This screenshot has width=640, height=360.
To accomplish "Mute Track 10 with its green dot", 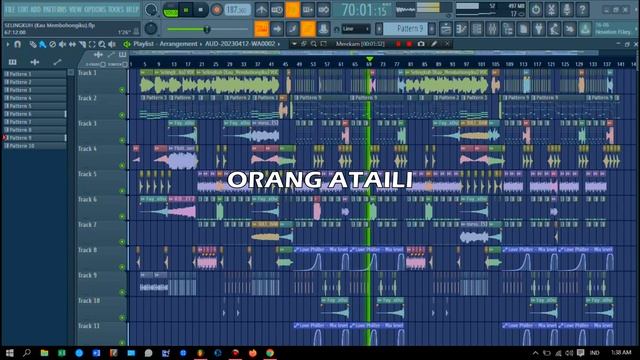I will tap(122, 317).
